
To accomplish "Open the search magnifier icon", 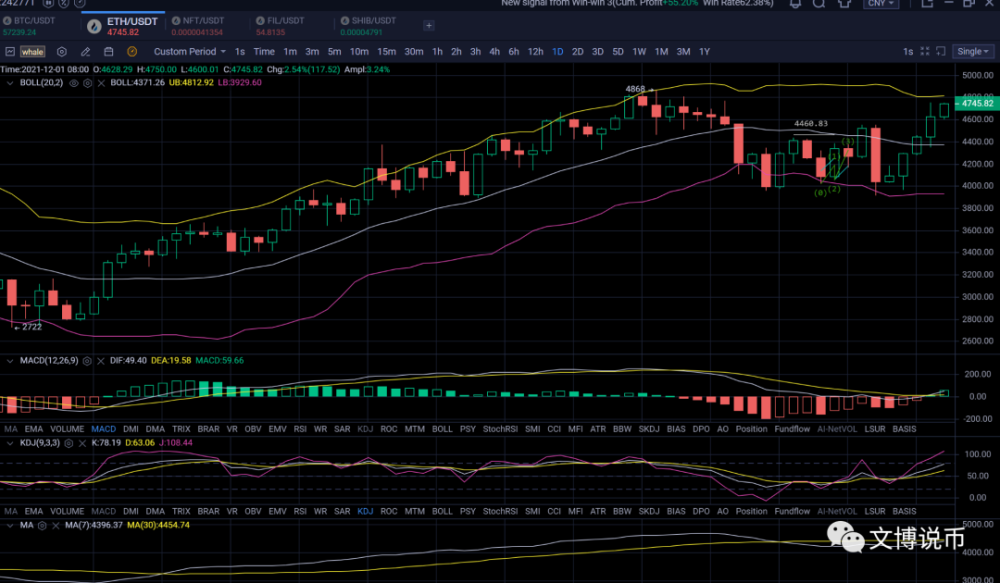I will (819, 4).
